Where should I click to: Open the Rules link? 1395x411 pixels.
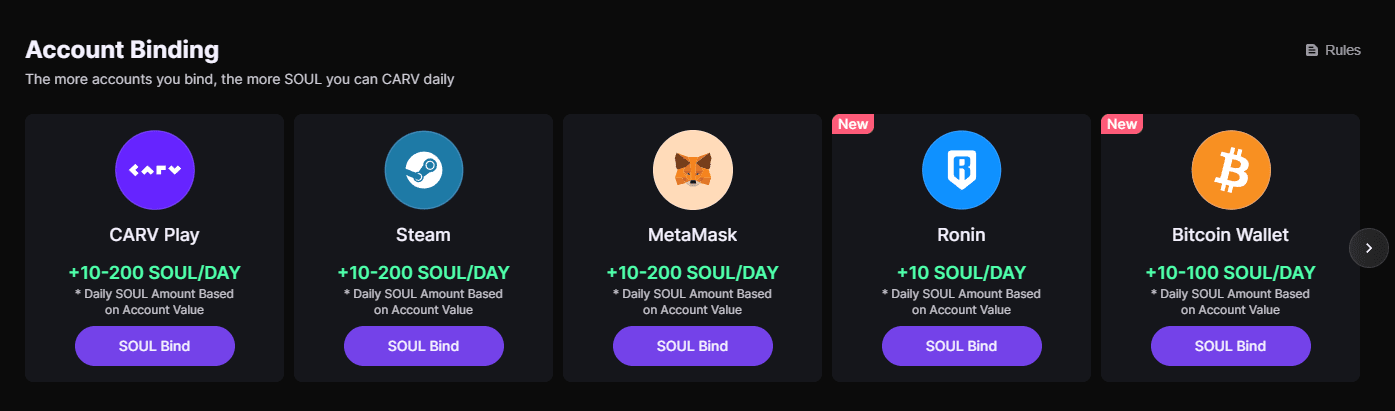click(x=1342, y=50)
